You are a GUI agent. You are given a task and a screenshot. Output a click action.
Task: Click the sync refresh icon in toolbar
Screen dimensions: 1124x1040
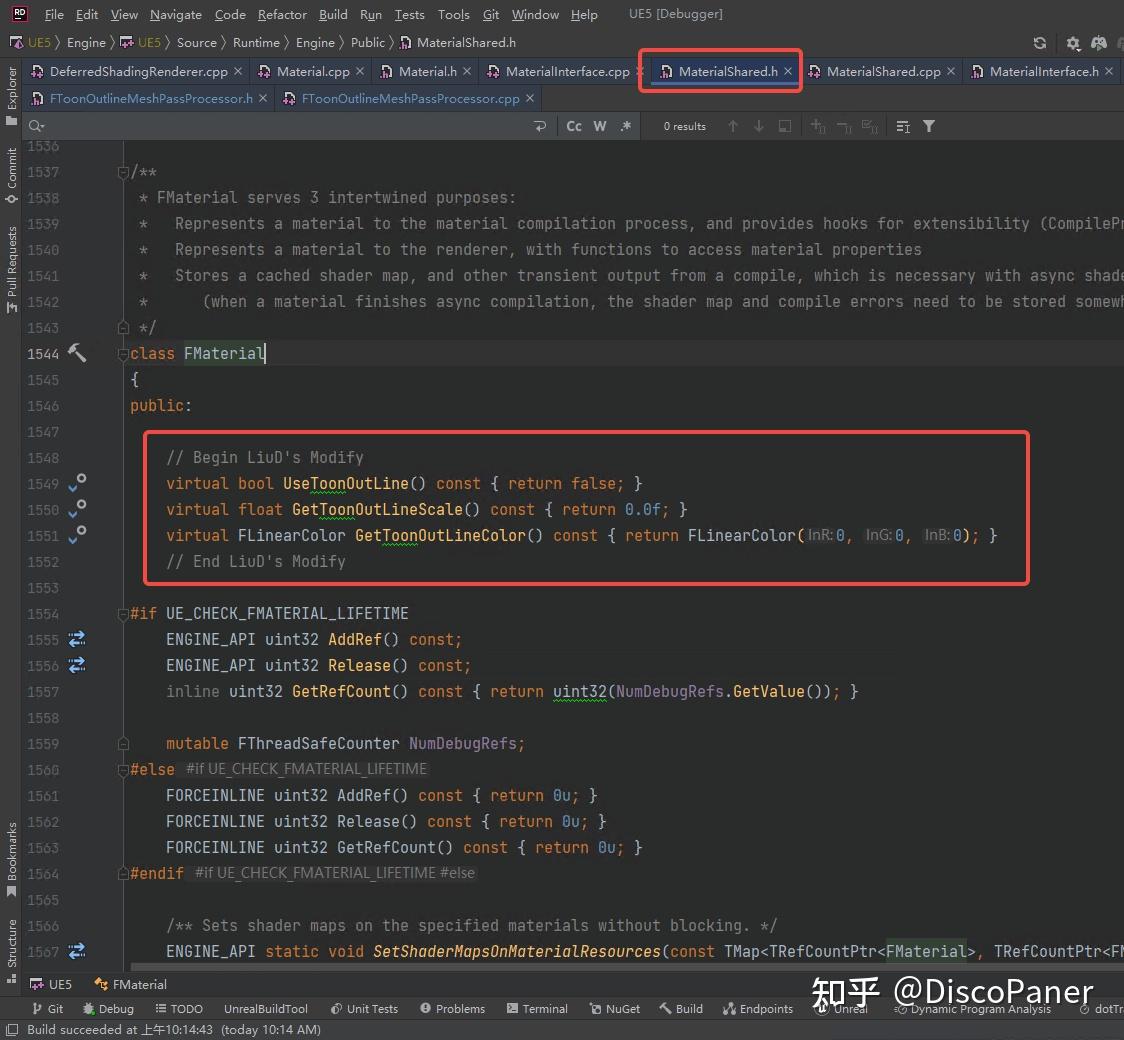(1039, 43)
